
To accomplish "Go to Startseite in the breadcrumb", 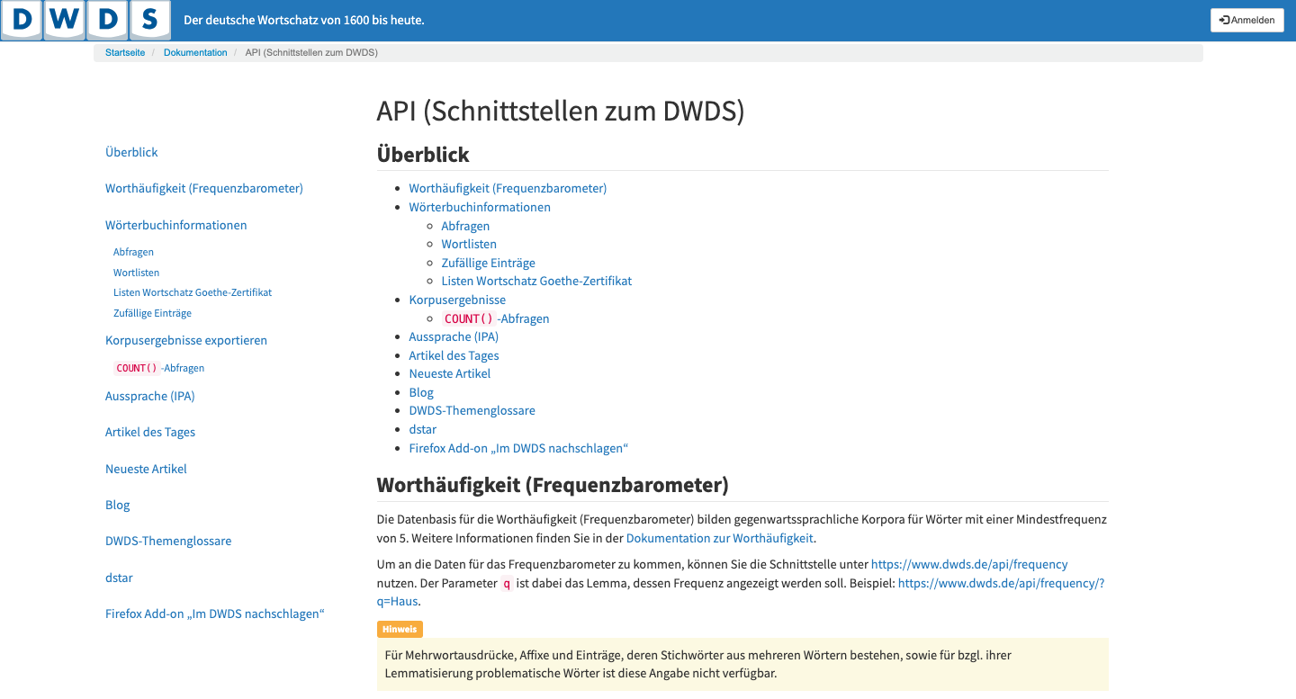I will tap(125, 53).
